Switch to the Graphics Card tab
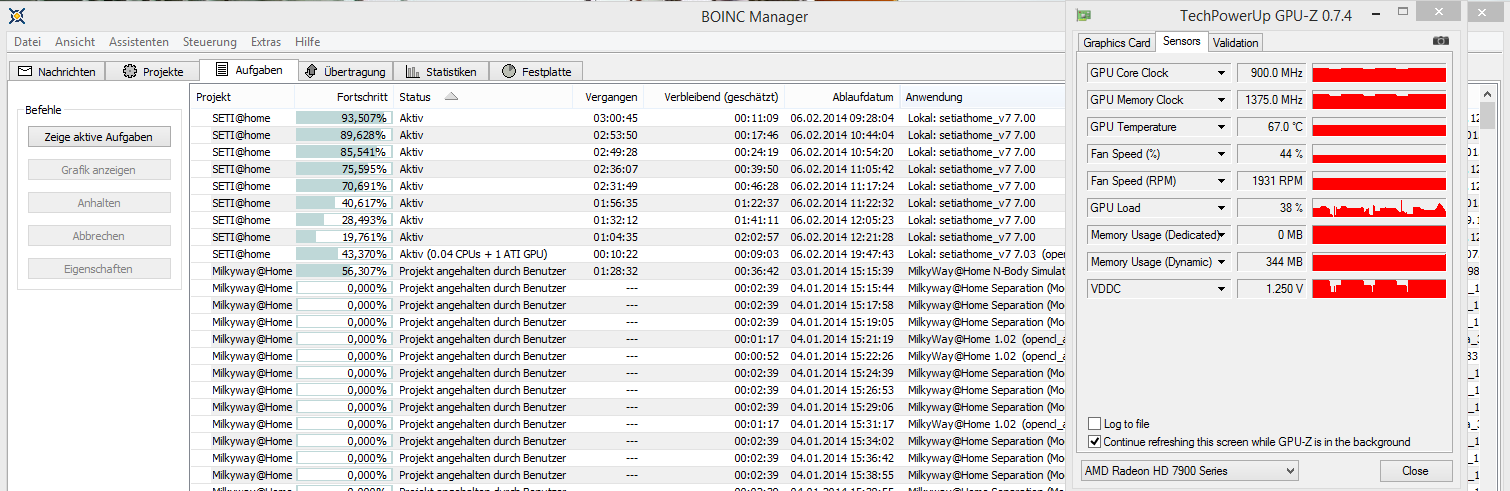This screenshot has height=491, width=1510. (1117, 42)
